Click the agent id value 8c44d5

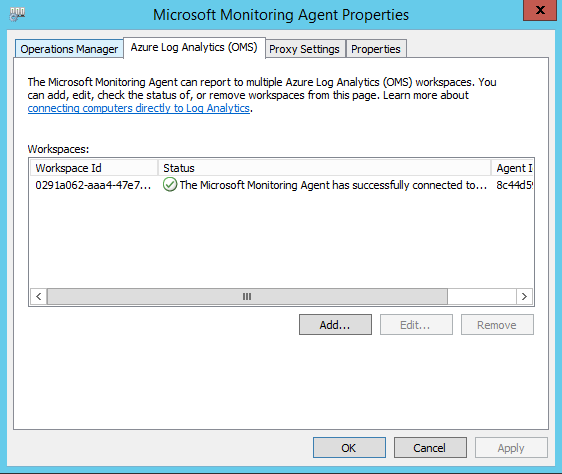pos(515,185)
